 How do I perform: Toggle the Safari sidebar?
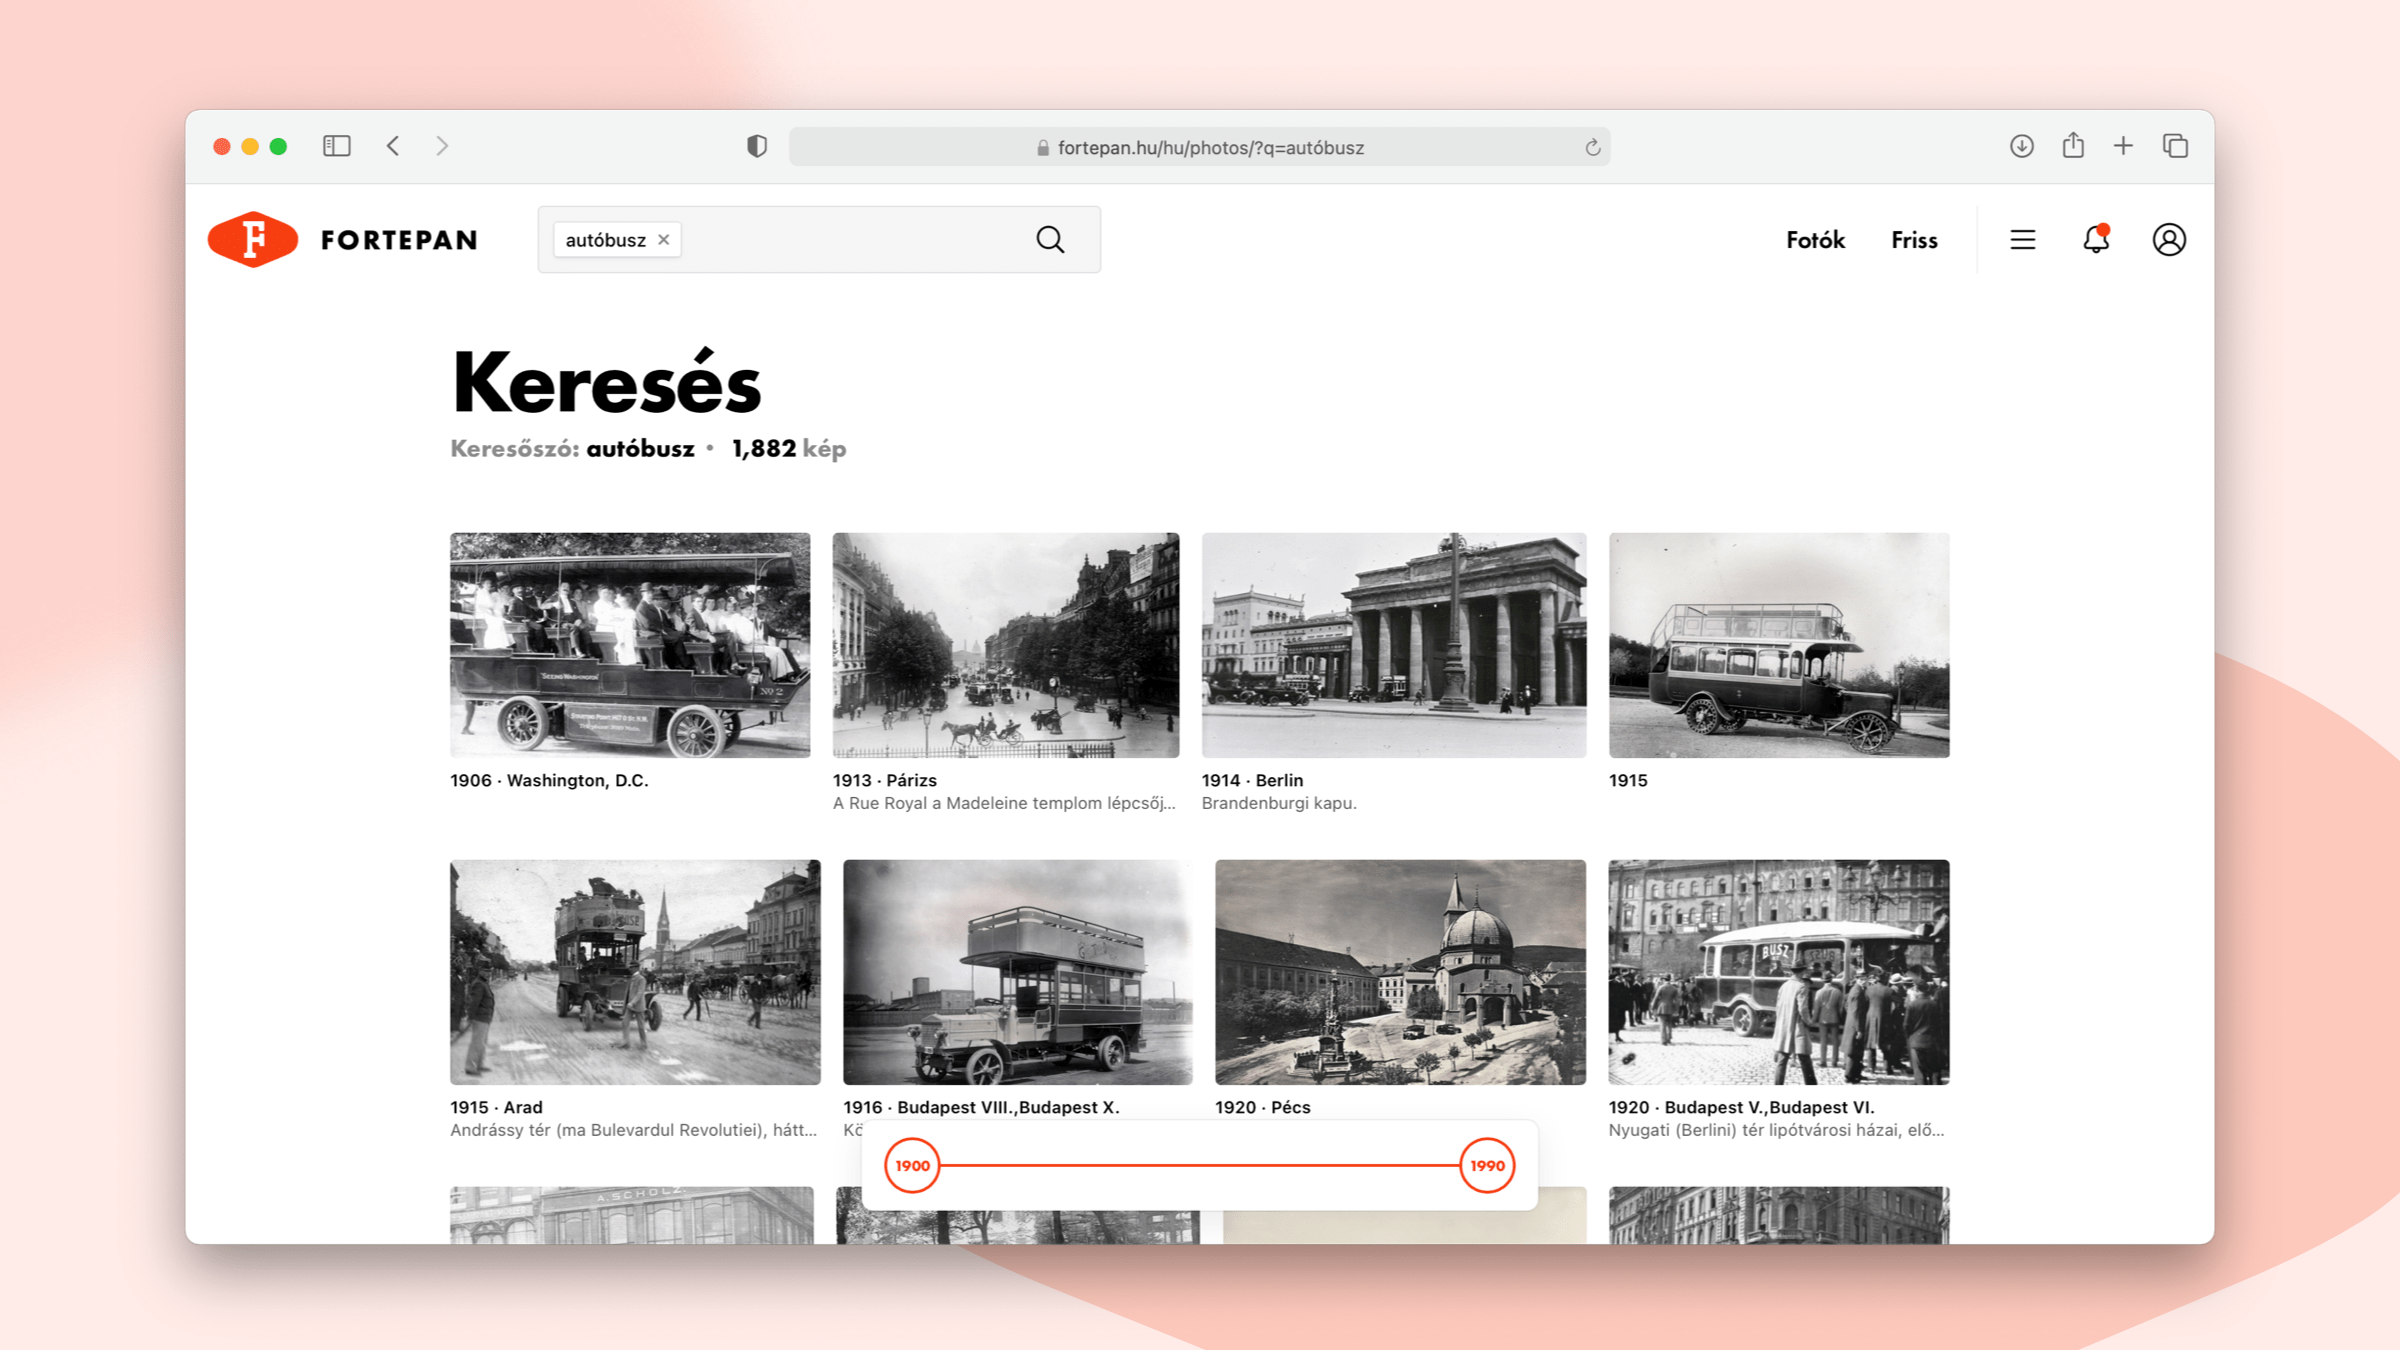(337, 146)
